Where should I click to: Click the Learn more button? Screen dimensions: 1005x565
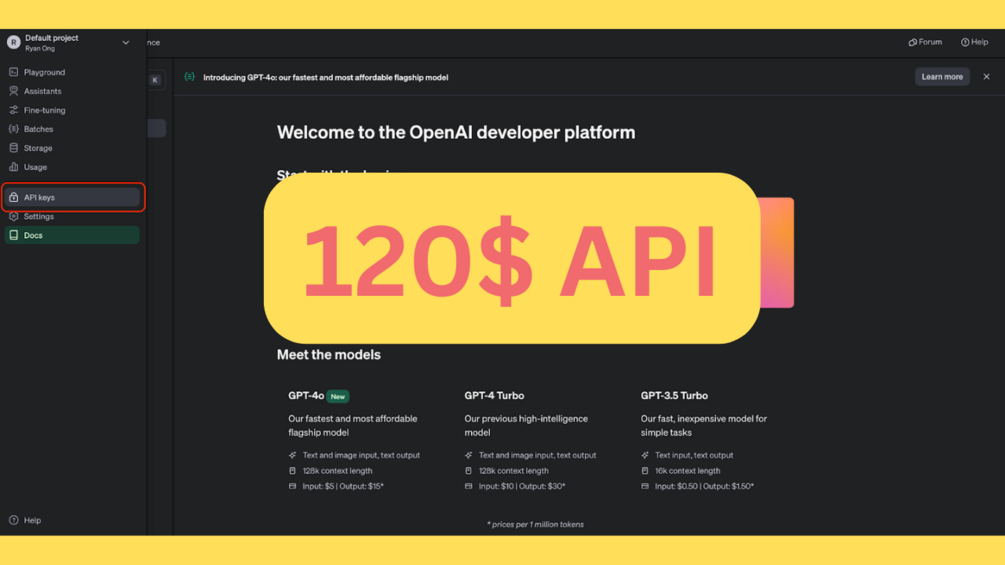(x=942, y=77)
